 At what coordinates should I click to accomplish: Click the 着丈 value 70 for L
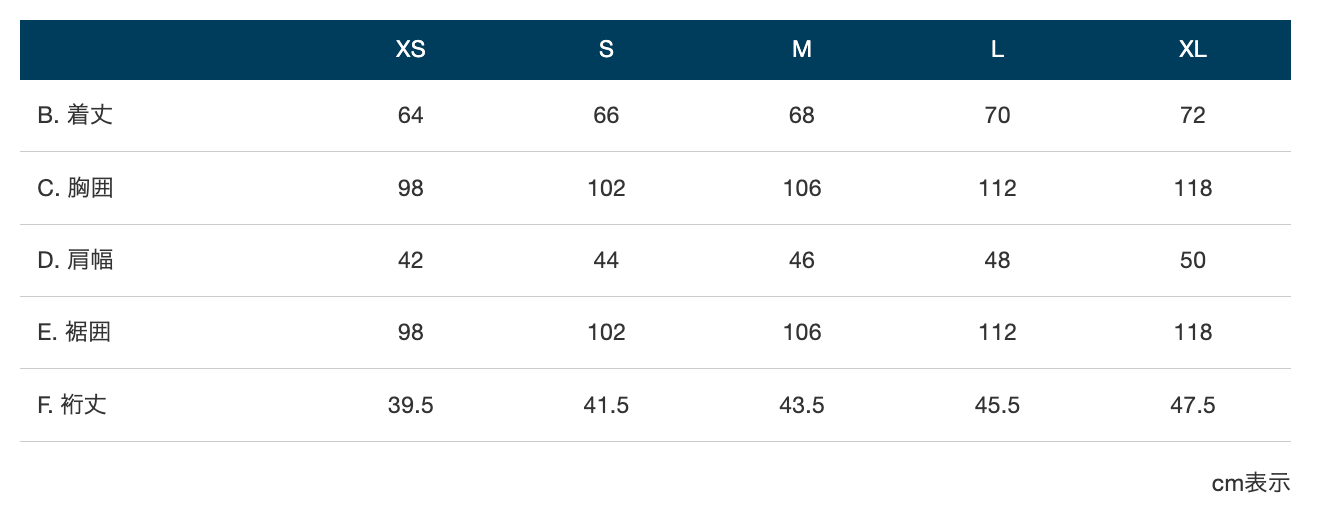point(997,115)
